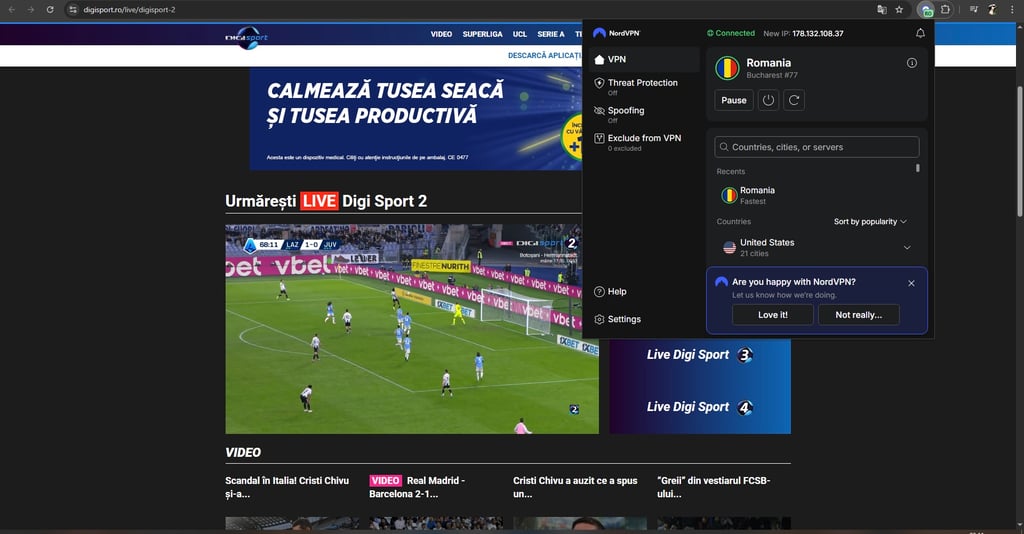This screenshot has height=534, width=1024.
Task: Open Threat Protection in NordVPN sidebar
Action: [x=644, y=87]
